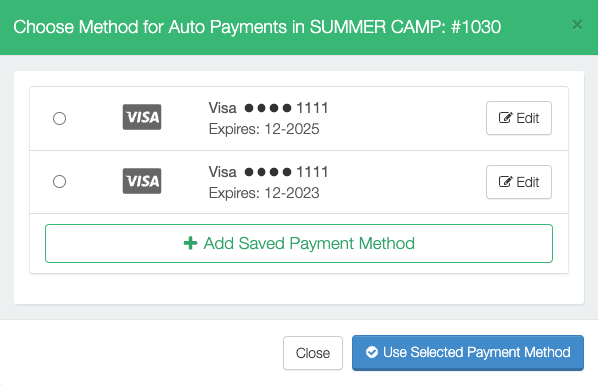Click the checkmark icon on the blue button
The height and width of the screenshot is (385, 598).
(372, 352)
